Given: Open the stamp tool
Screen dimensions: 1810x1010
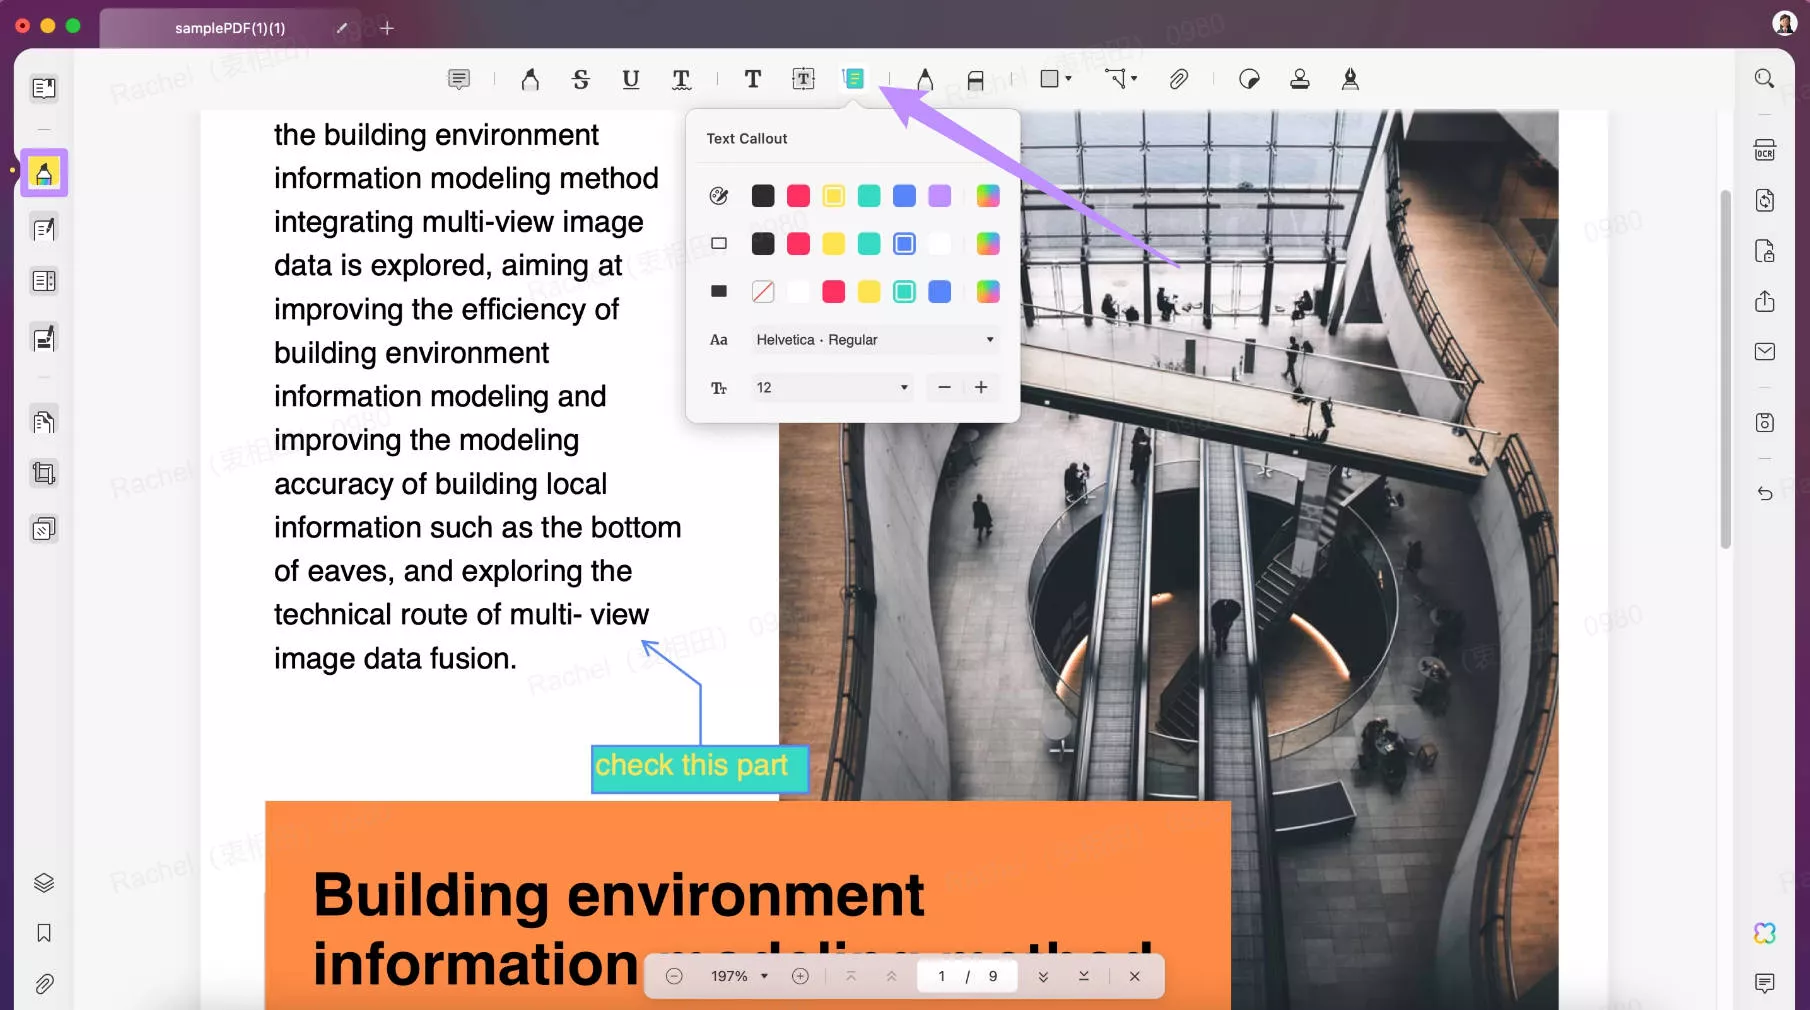Looking at the screenshot, I should click(x=1300, y=79).
